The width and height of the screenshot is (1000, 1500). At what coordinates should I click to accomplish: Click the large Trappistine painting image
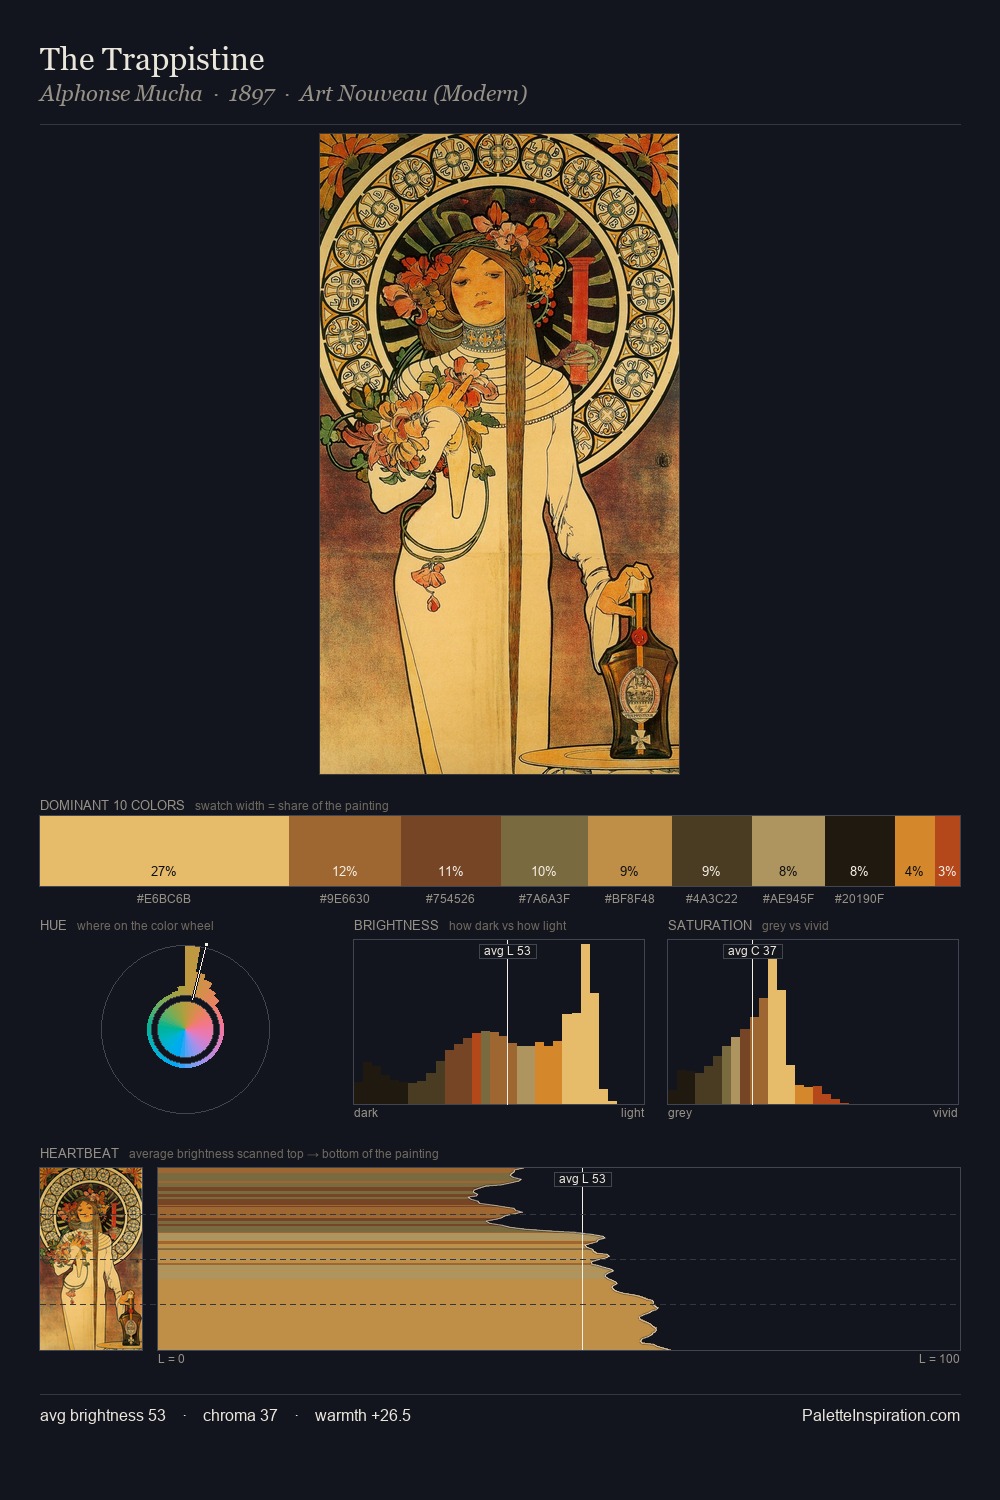pos(499,454)
